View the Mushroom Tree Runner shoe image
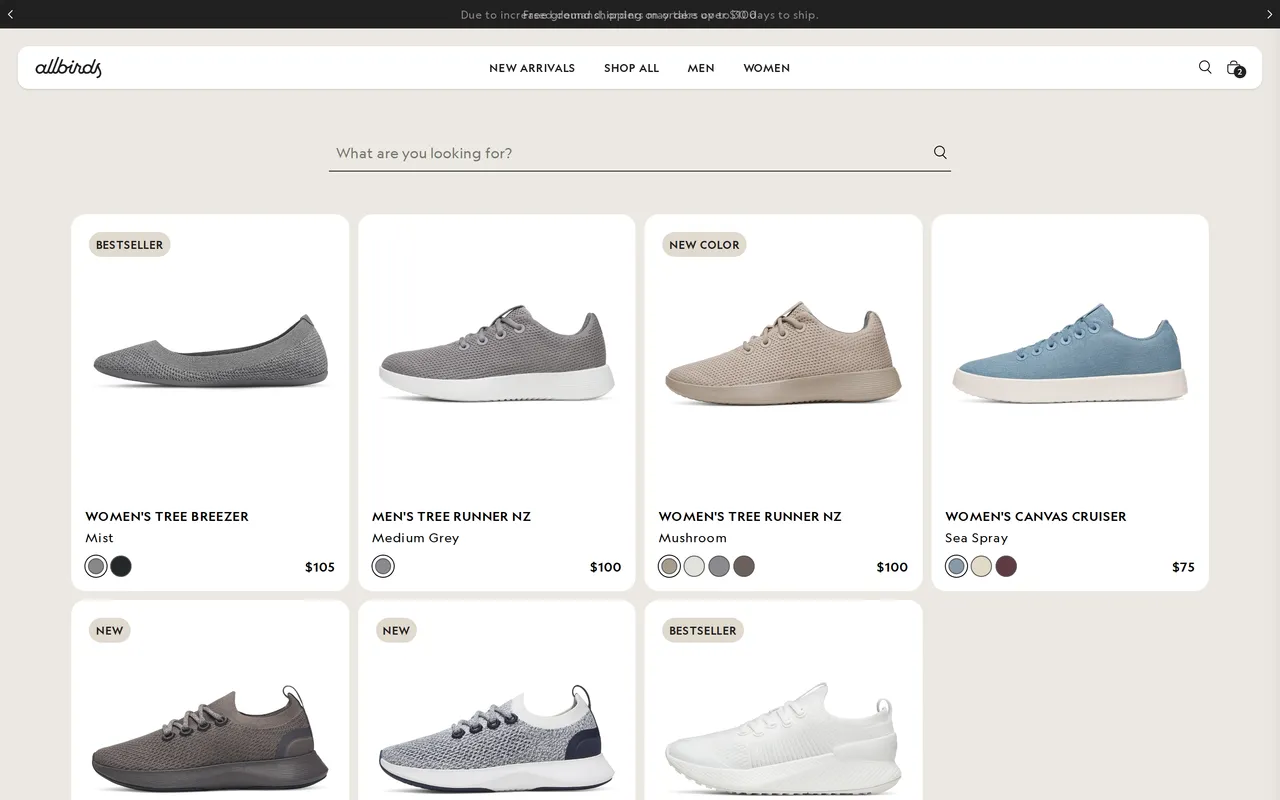This screenshot has width=1280, height=800. coord(783,352)
